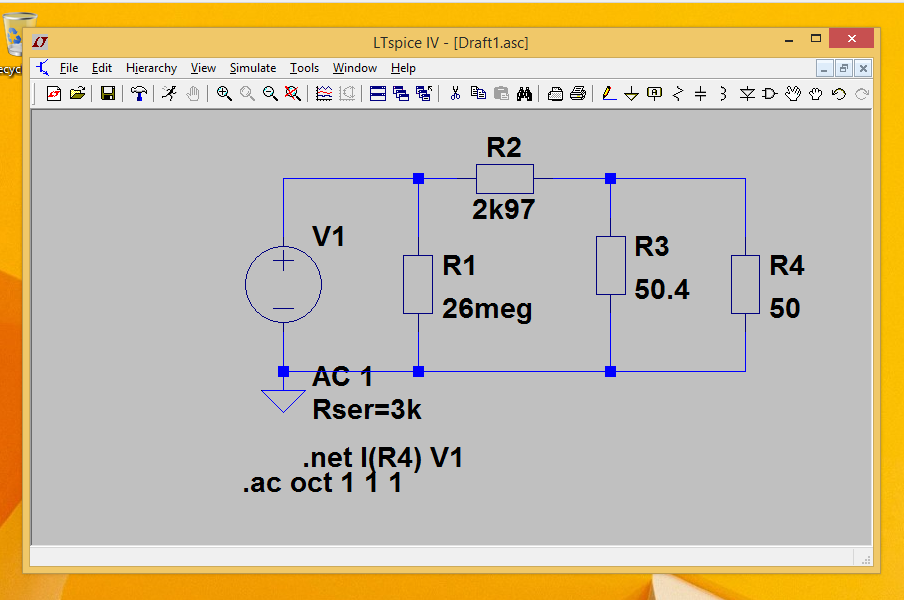The image size is (904, 600).
Task: Select the Resistor component tool
Action: 678,93
